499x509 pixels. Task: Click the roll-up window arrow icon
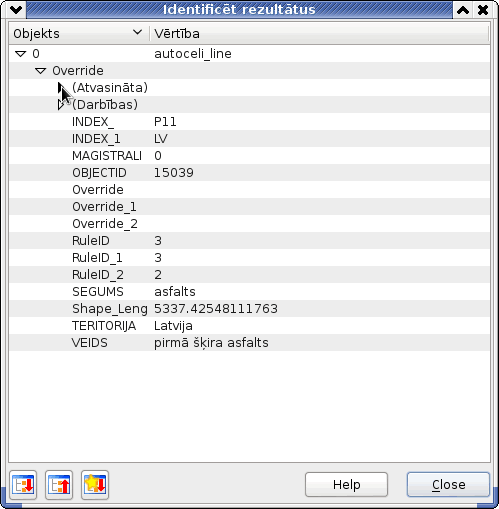pyautogui.click(x=463, y=10)
